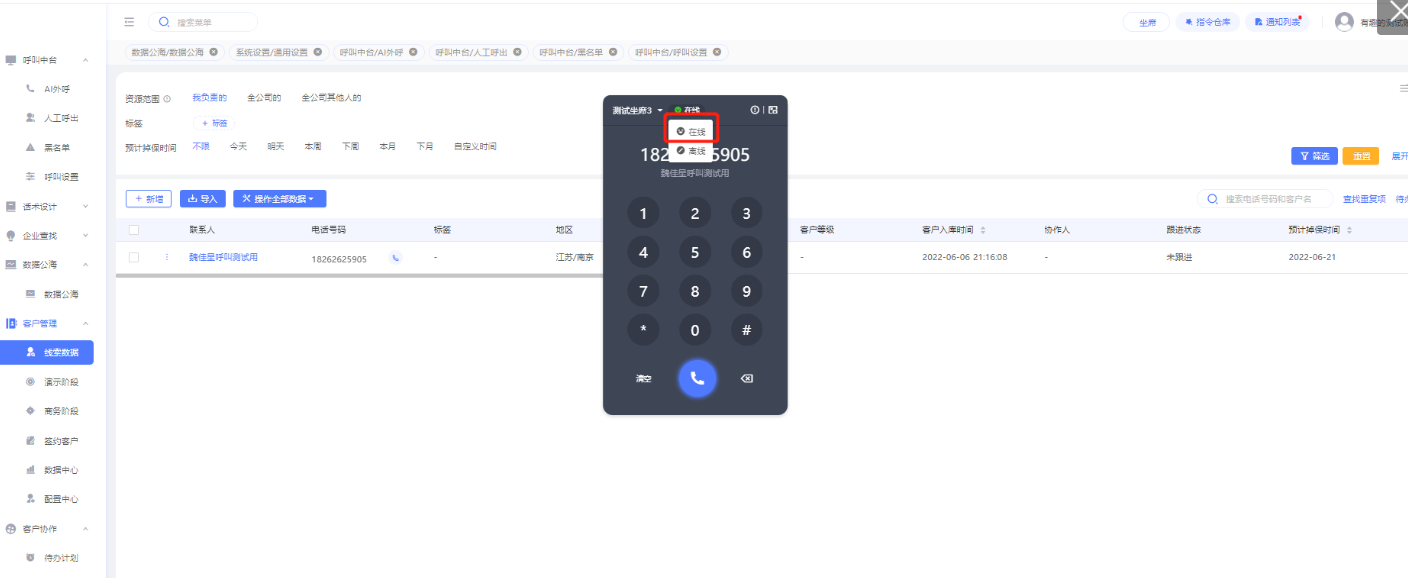Collapse the 客户管理 sidebar group
The width and height of the screenshot is (1408, 578).
pos(86,323)
